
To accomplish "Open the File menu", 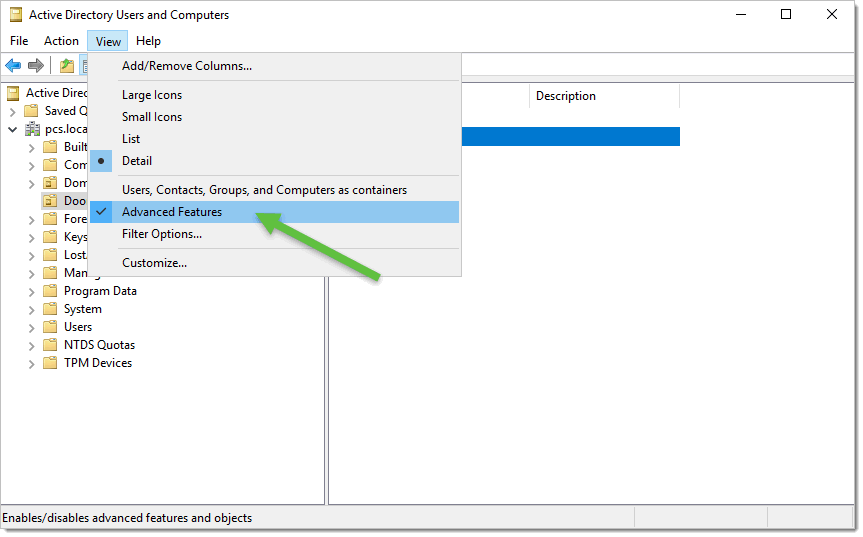I will (19, 41).
